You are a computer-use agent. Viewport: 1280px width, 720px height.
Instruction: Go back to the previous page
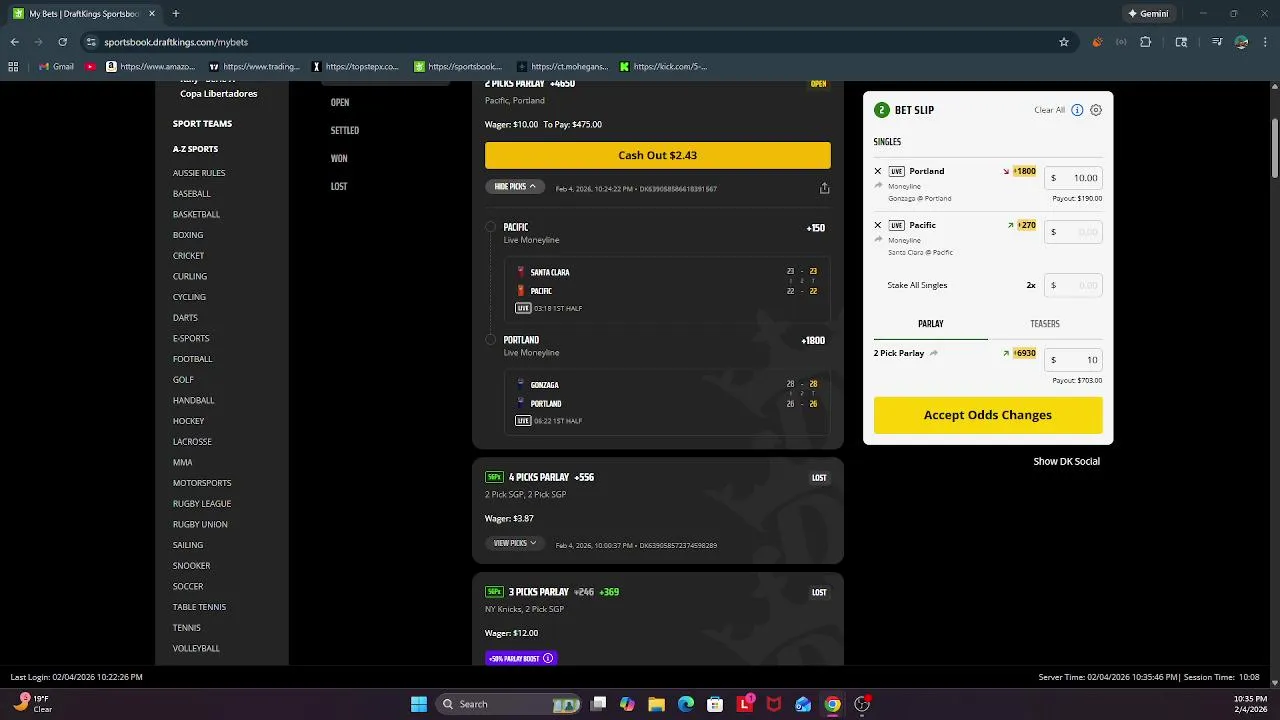14,42
